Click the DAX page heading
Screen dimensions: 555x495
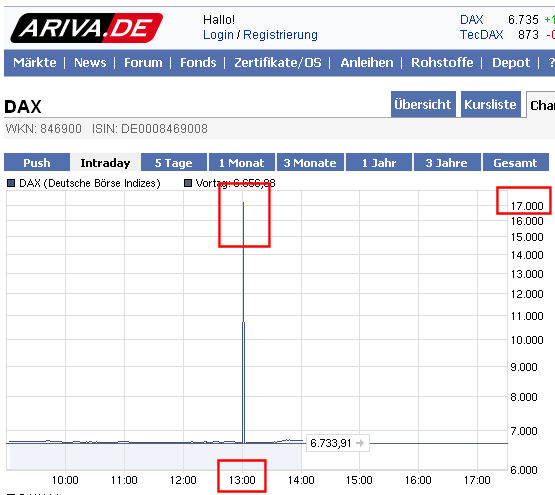[23, 107]
